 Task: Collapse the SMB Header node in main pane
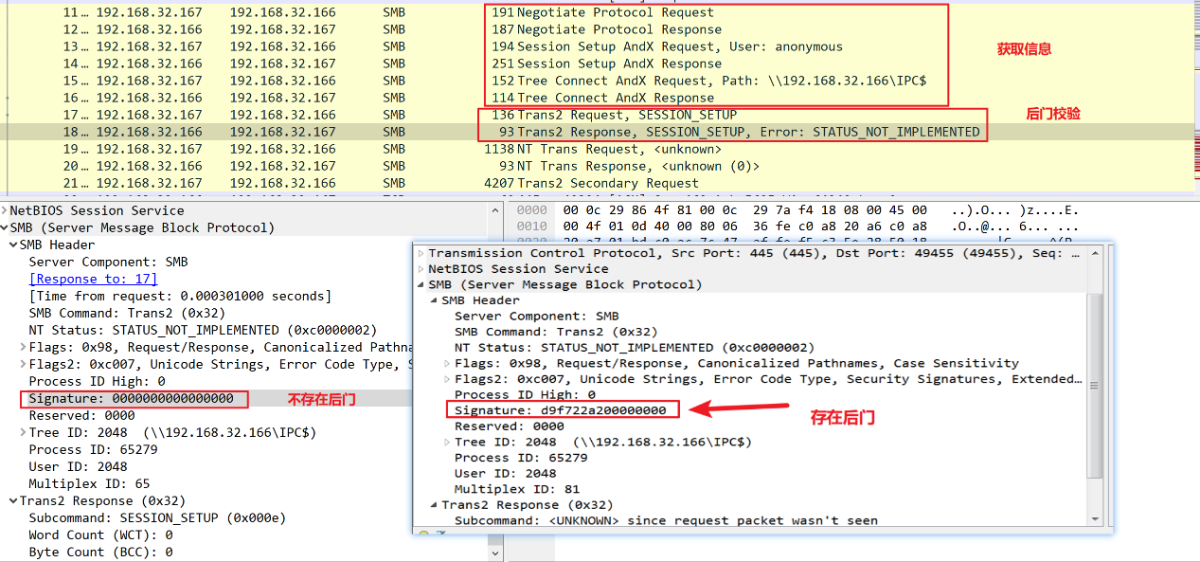tap(13, 245)
